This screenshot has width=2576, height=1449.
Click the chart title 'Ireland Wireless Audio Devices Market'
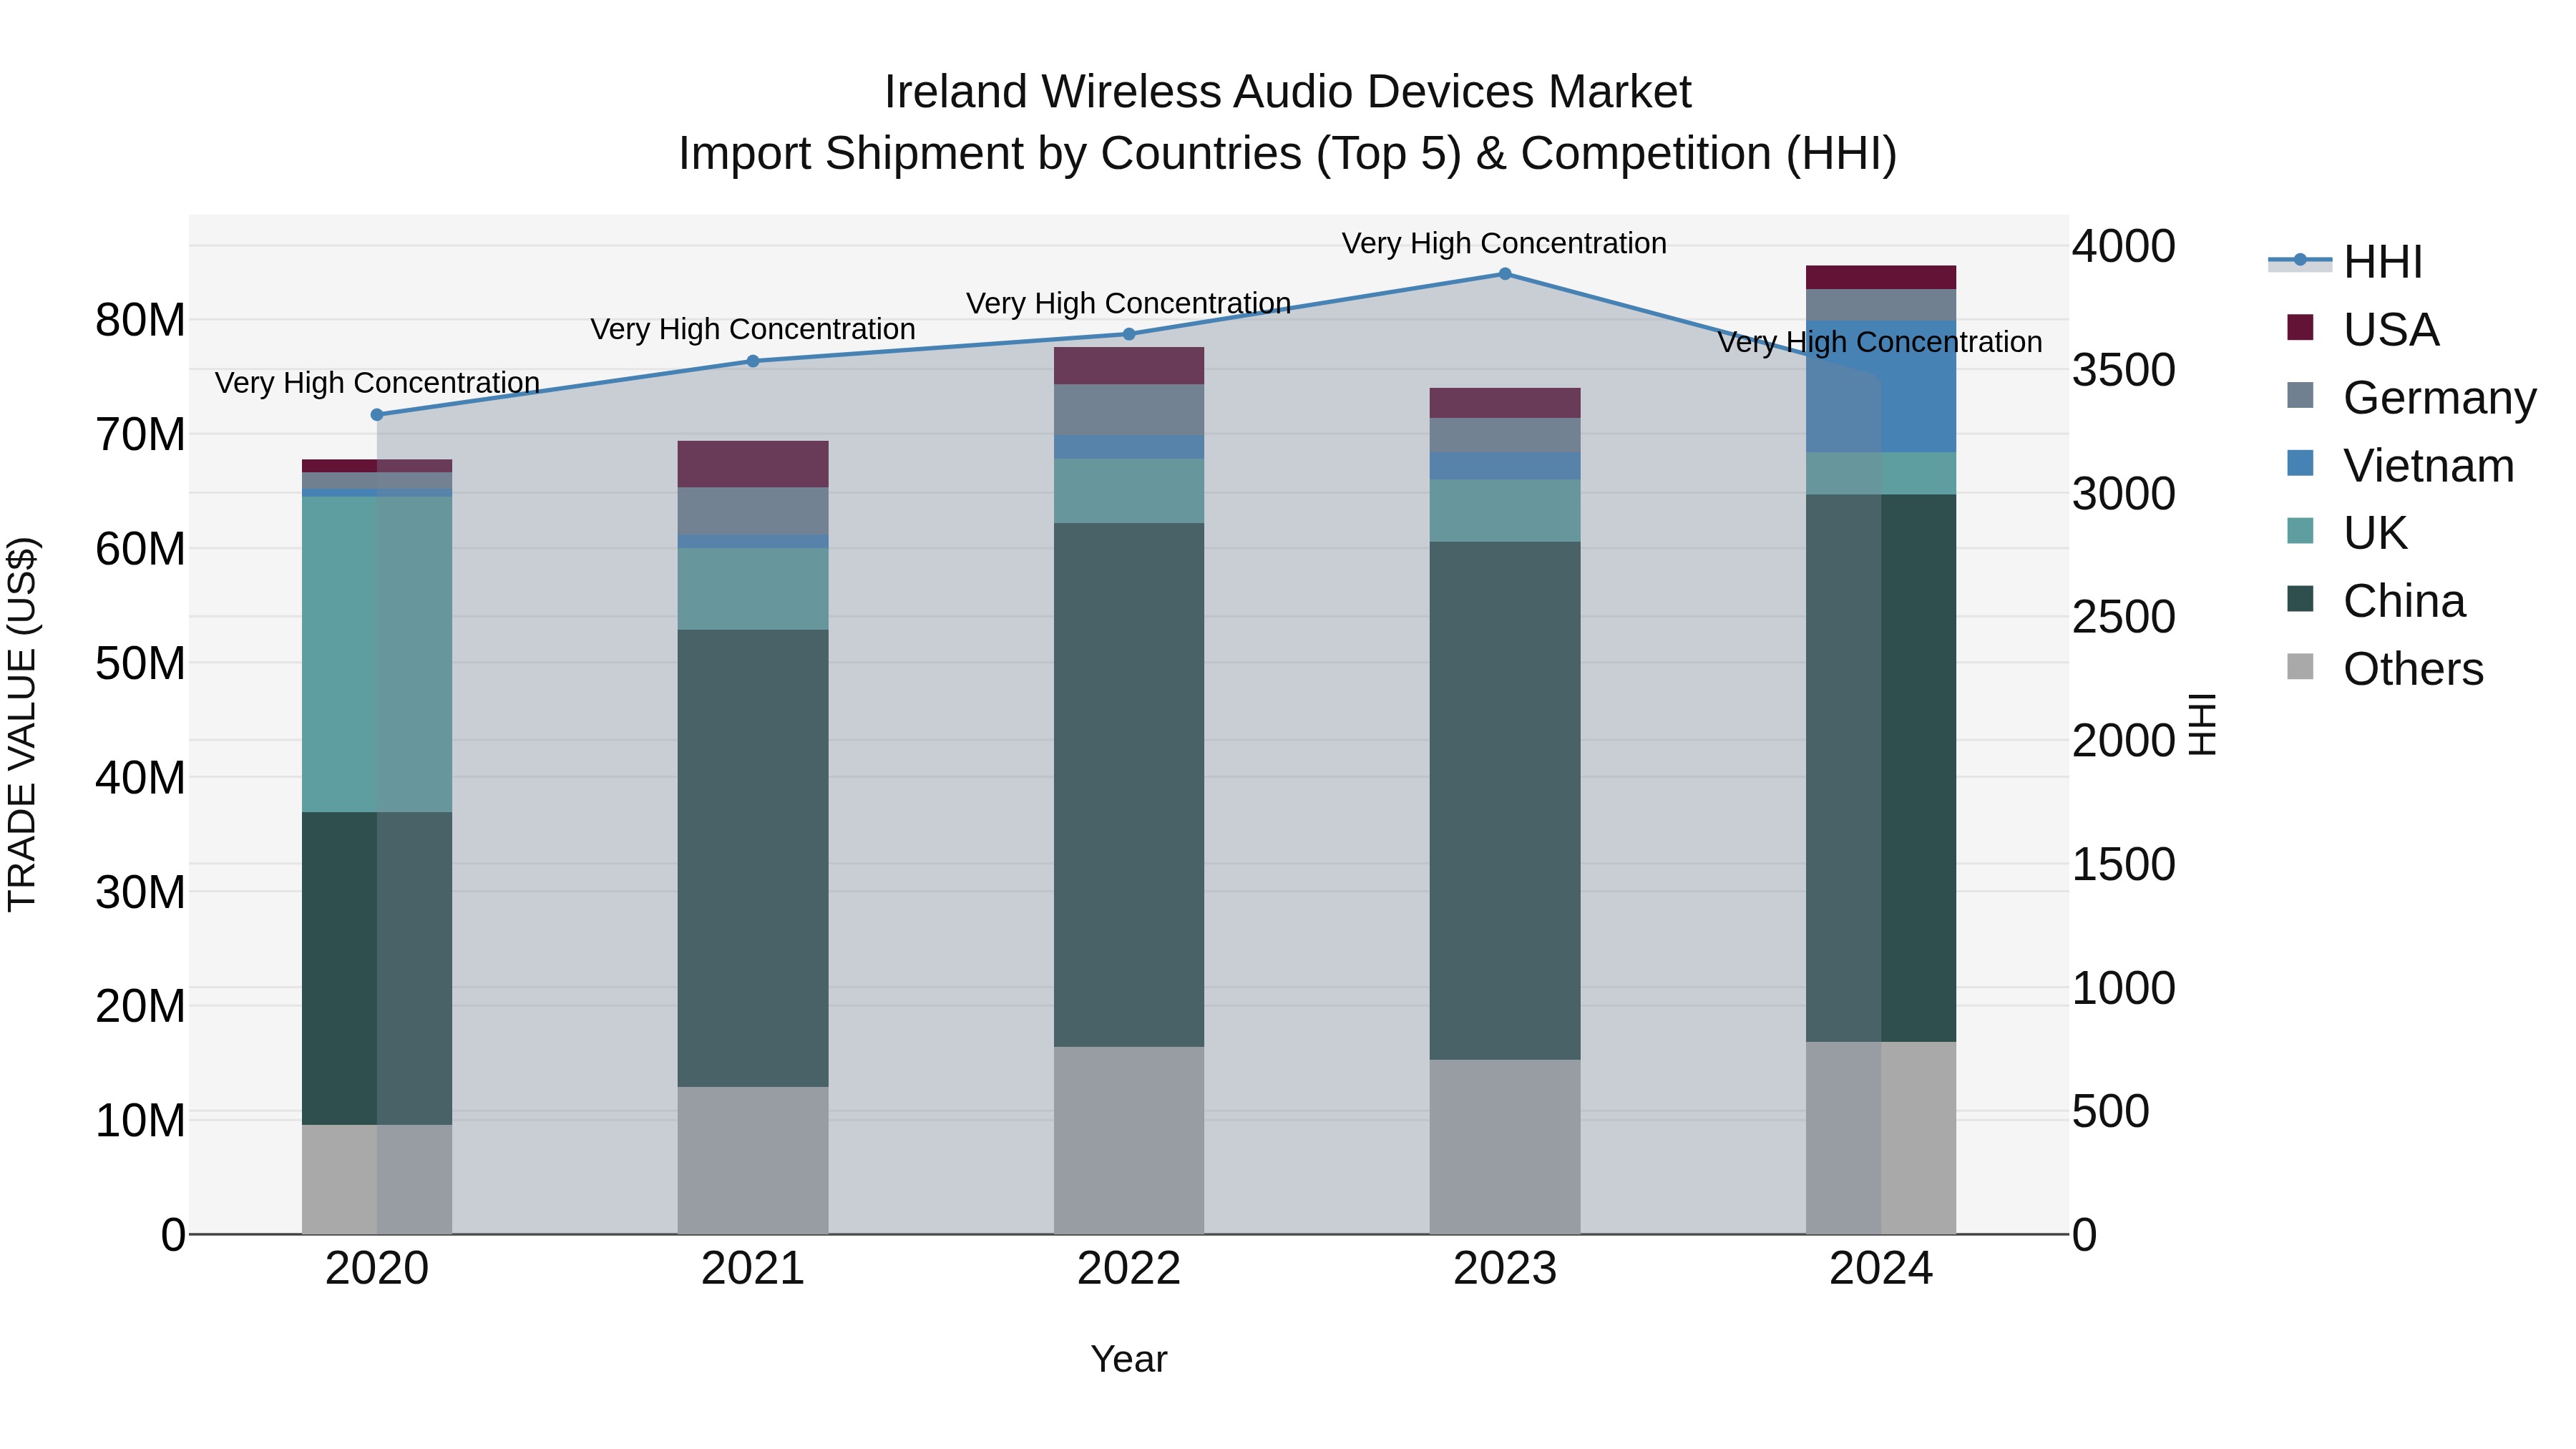(x=1288, y=92)
